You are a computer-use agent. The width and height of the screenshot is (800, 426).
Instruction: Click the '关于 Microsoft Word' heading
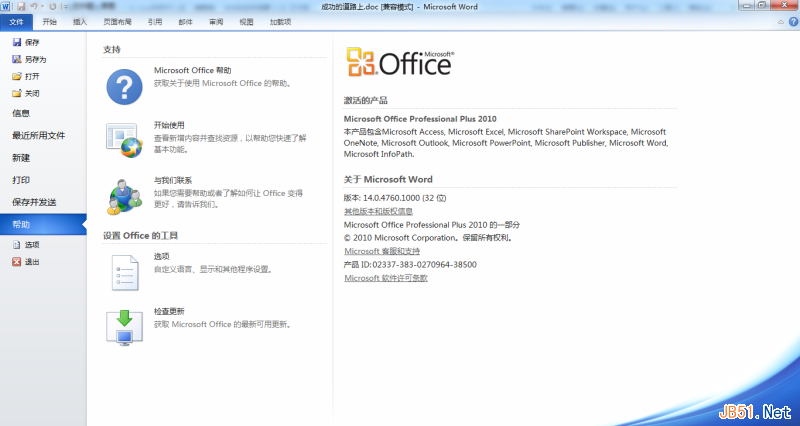pos(388,180)
